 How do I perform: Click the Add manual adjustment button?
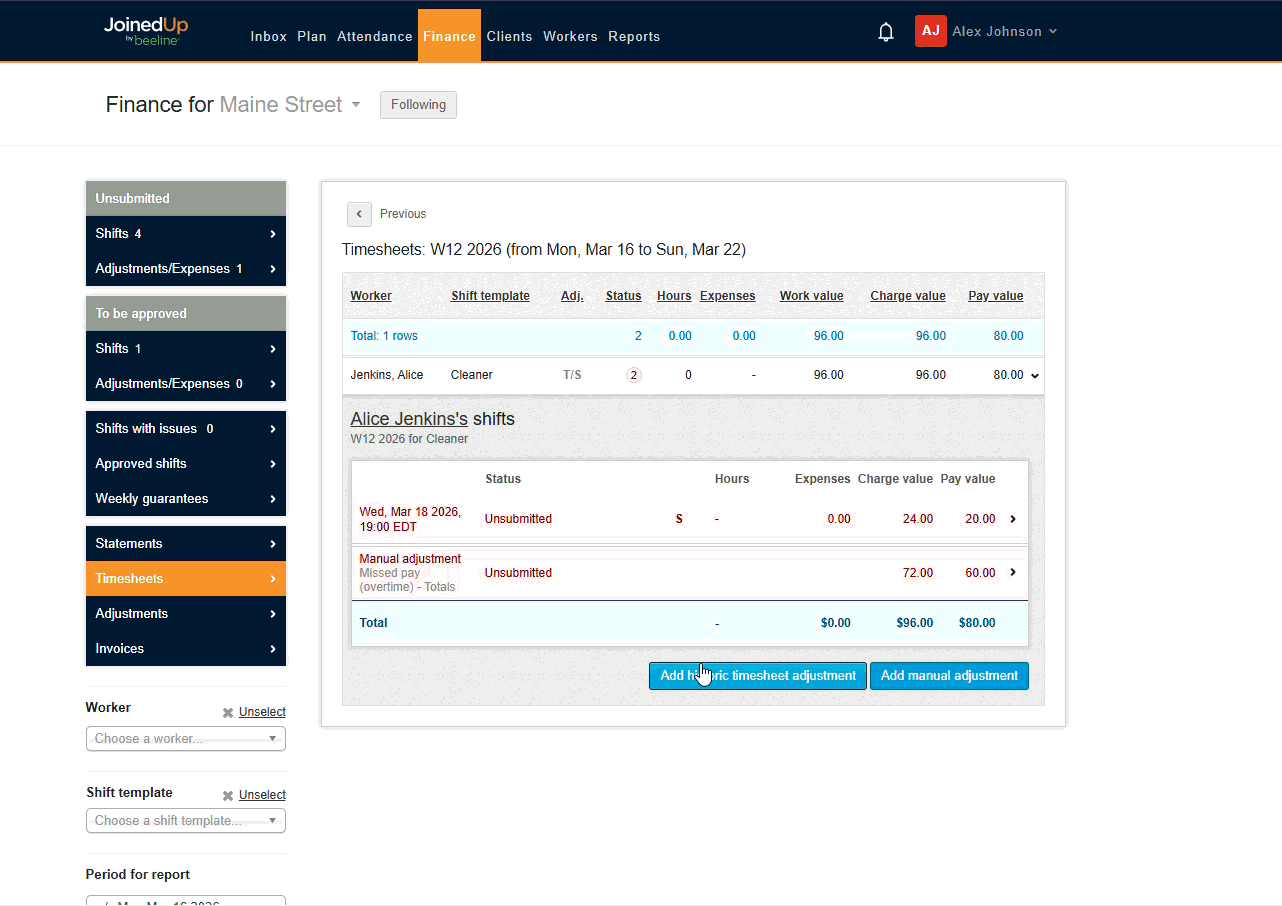pyautogui.click(x=949, y=676)
